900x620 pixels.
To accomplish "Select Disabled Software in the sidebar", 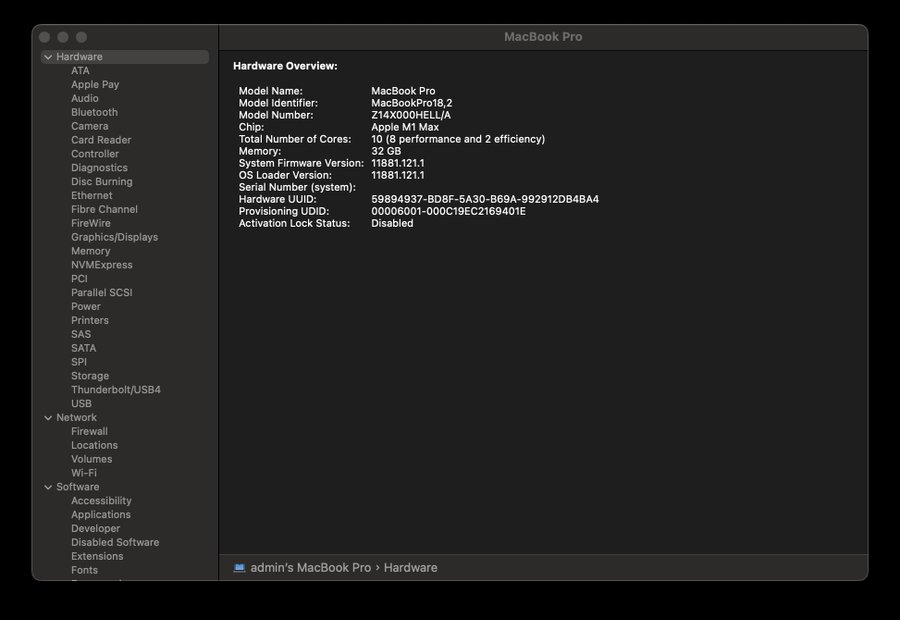I will pos(115,542).
